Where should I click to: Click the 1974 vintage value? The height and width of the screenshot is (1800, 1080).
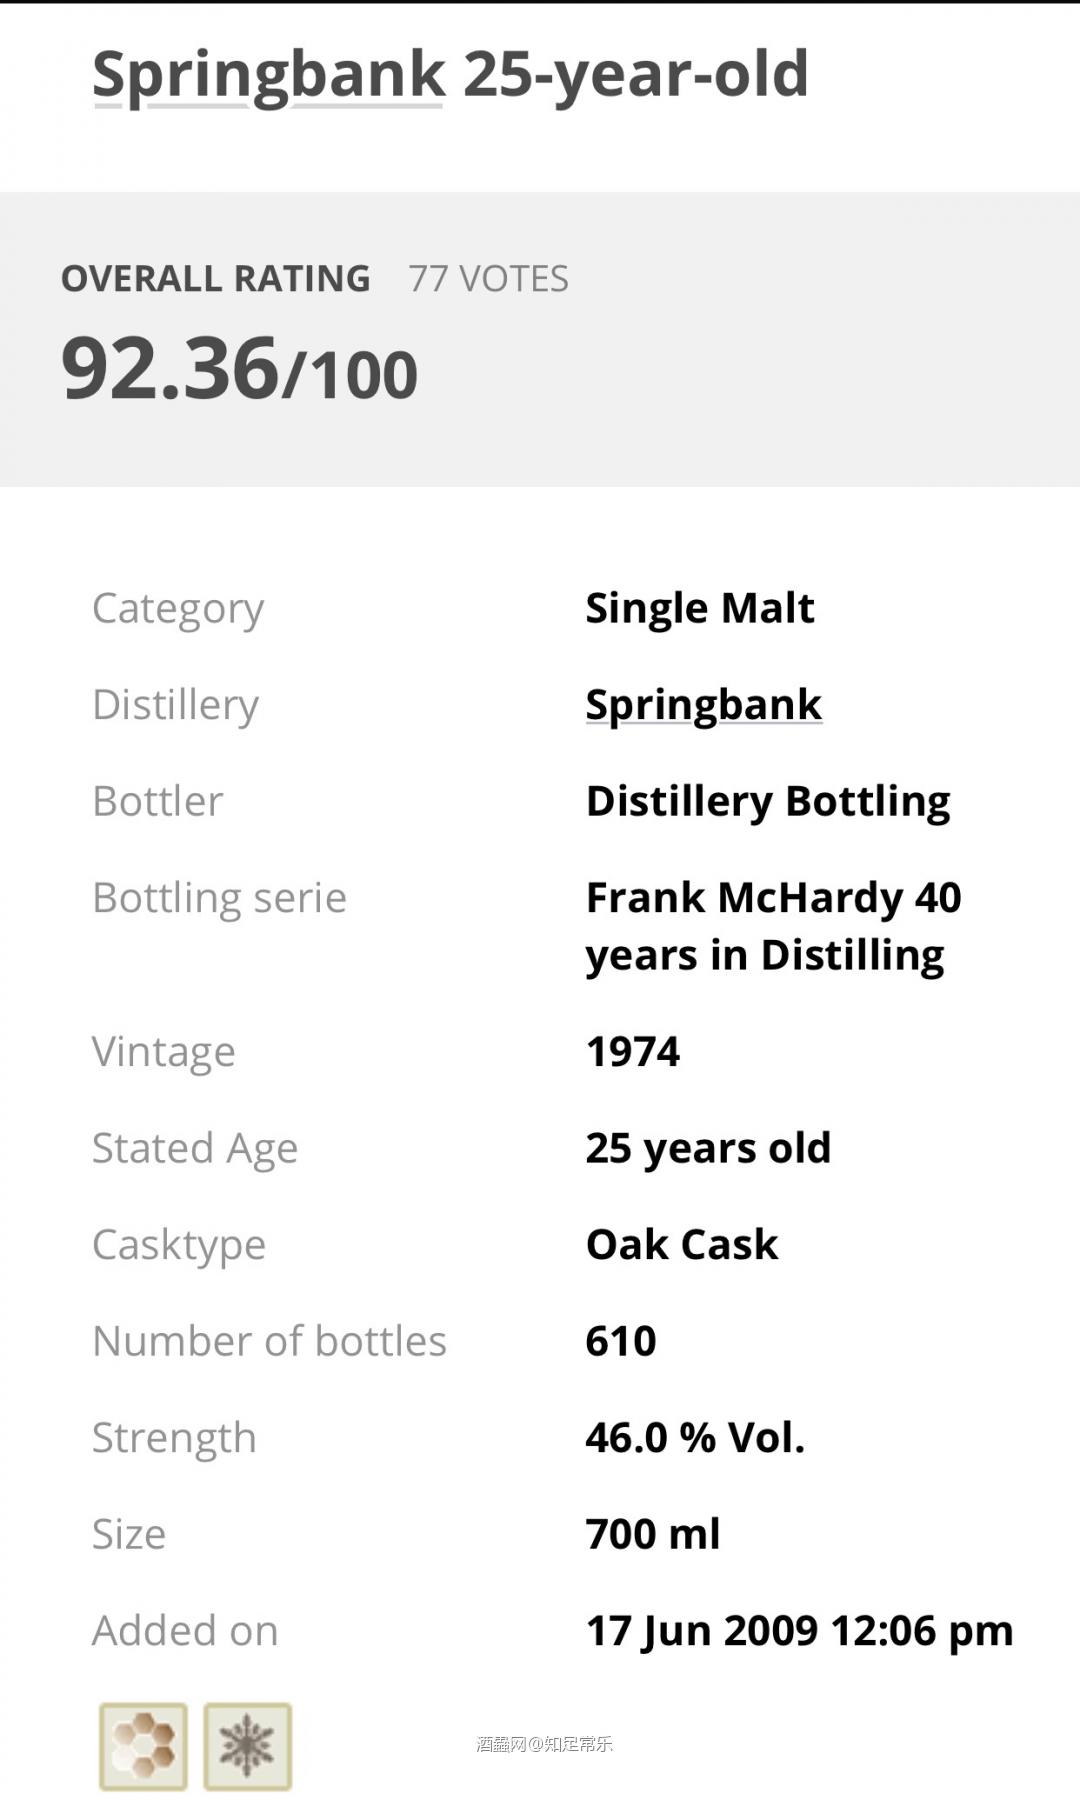pyautogui.click(x=633, y=1052)
